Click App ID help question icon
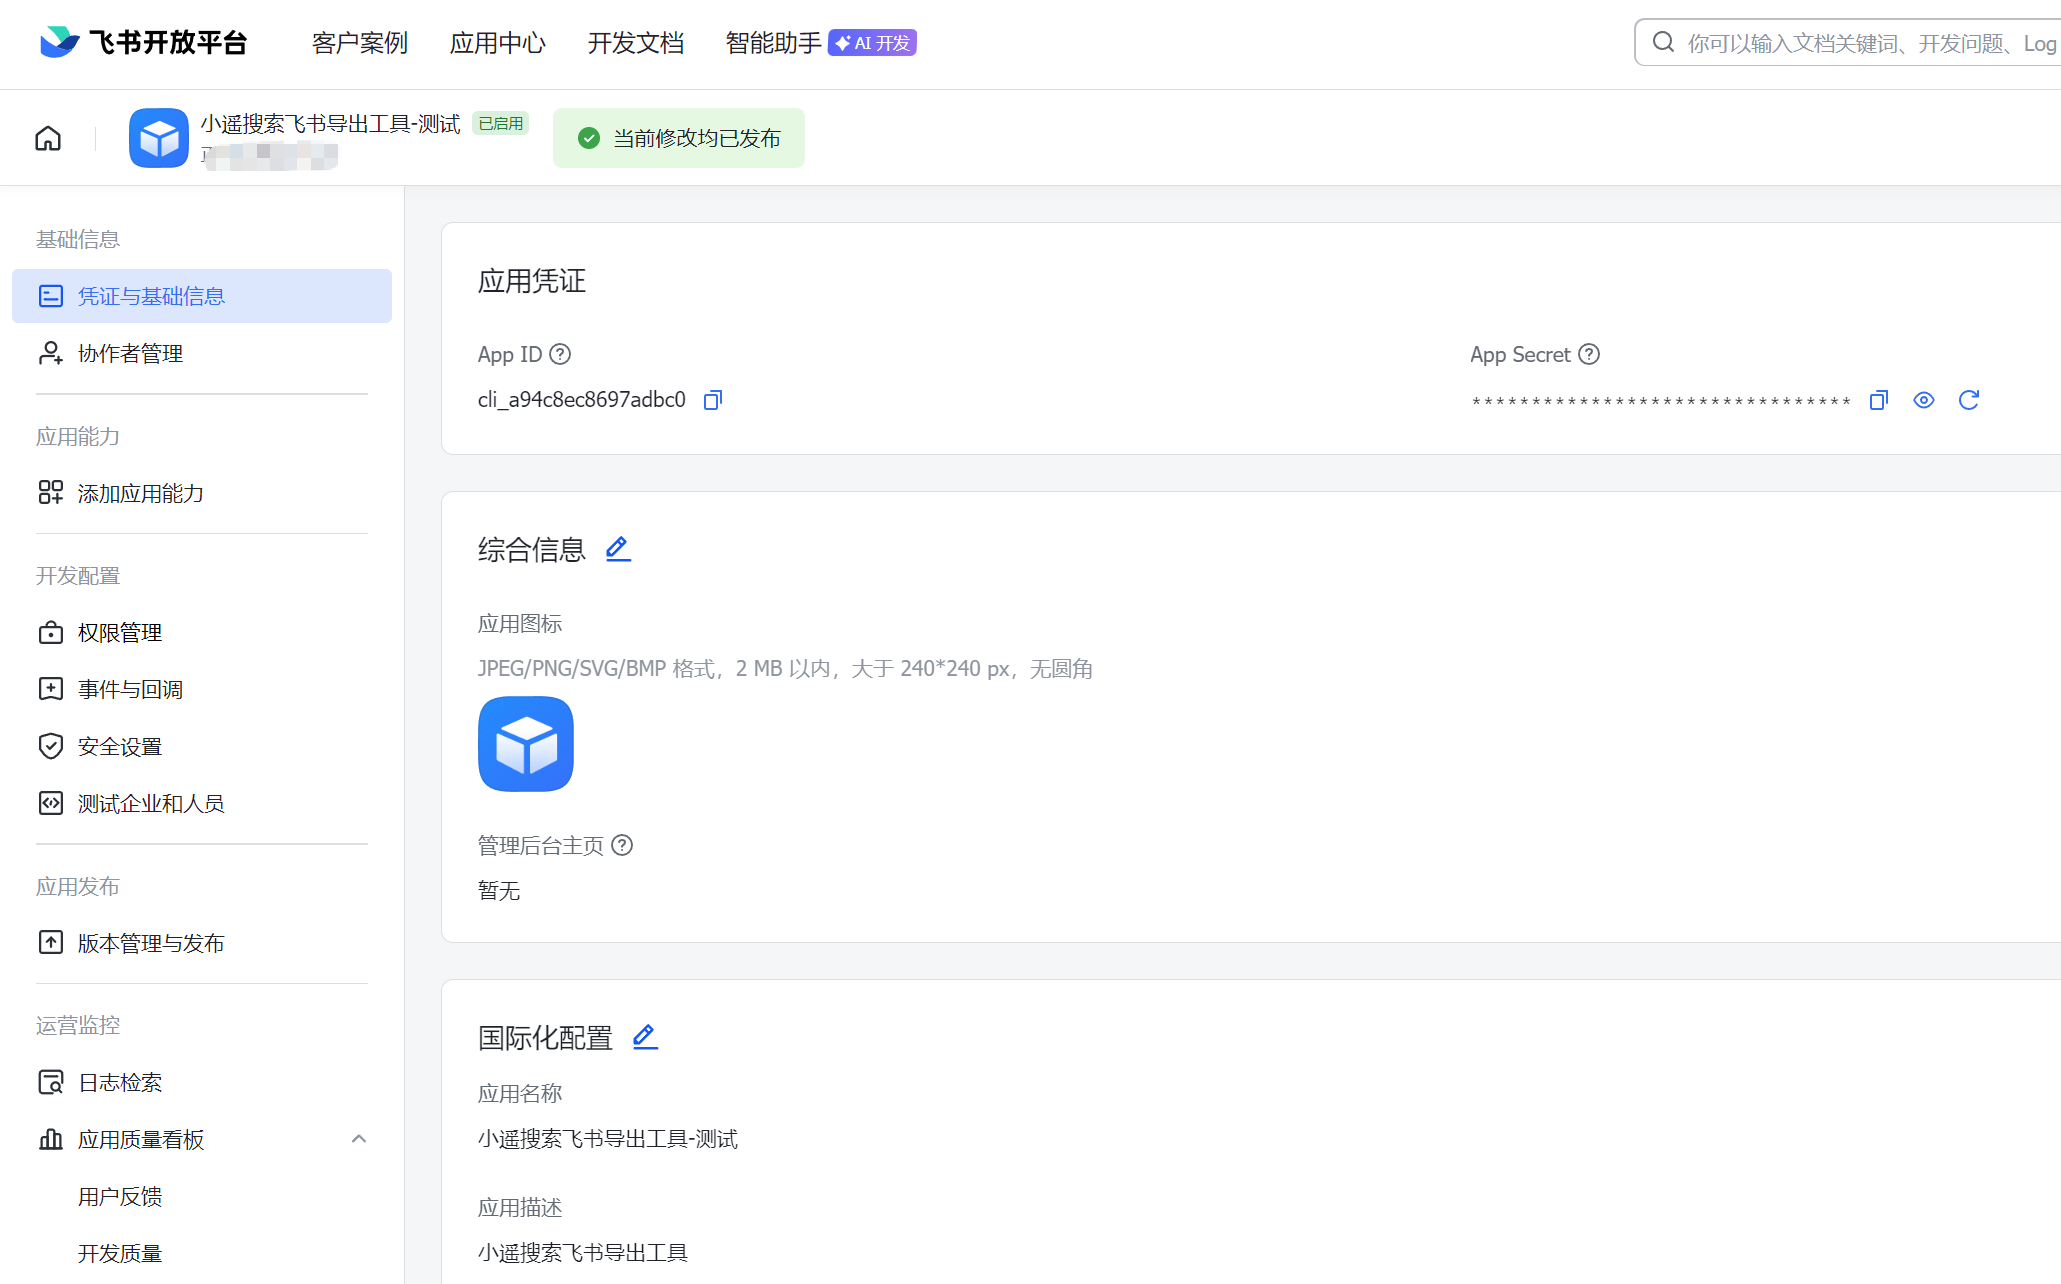Image resolution: width=2061 pixels, height=1284 pixels. click(x=560, y=354)
